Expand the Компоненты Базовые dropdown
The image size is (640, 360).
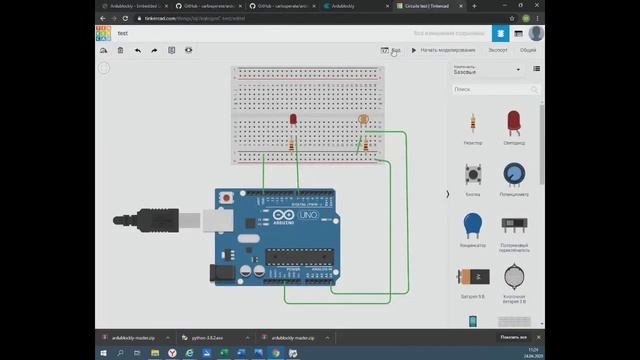[x=487, y=70]
